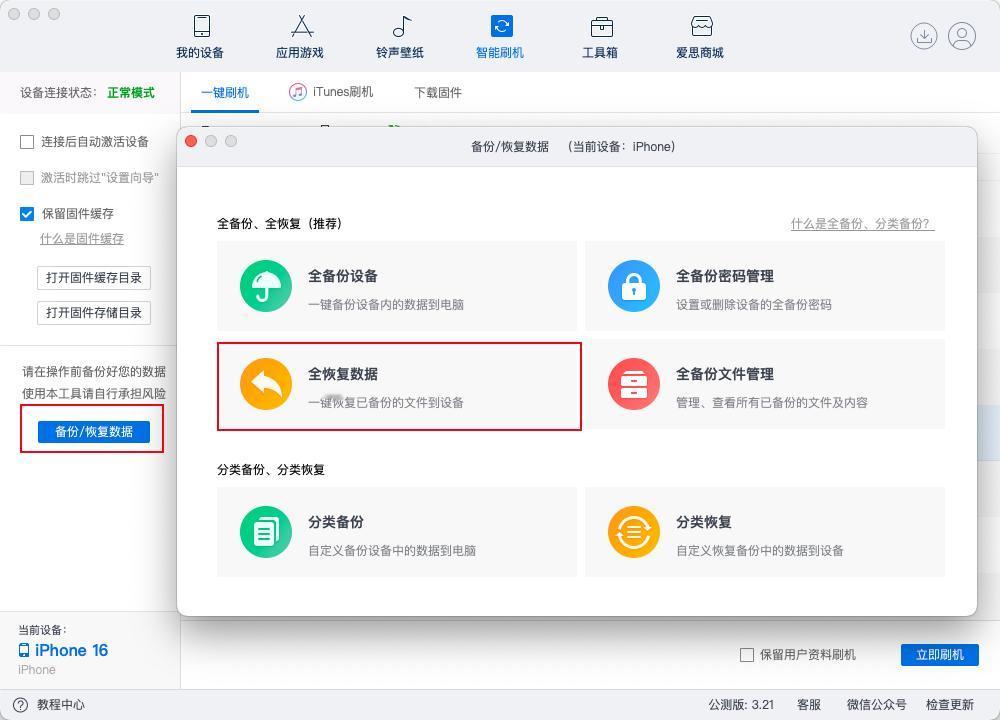Viewport: 1000px width, 720px height.
Task: Click the 公测版: 3.21 version label
Action: (x=741, y=705)
